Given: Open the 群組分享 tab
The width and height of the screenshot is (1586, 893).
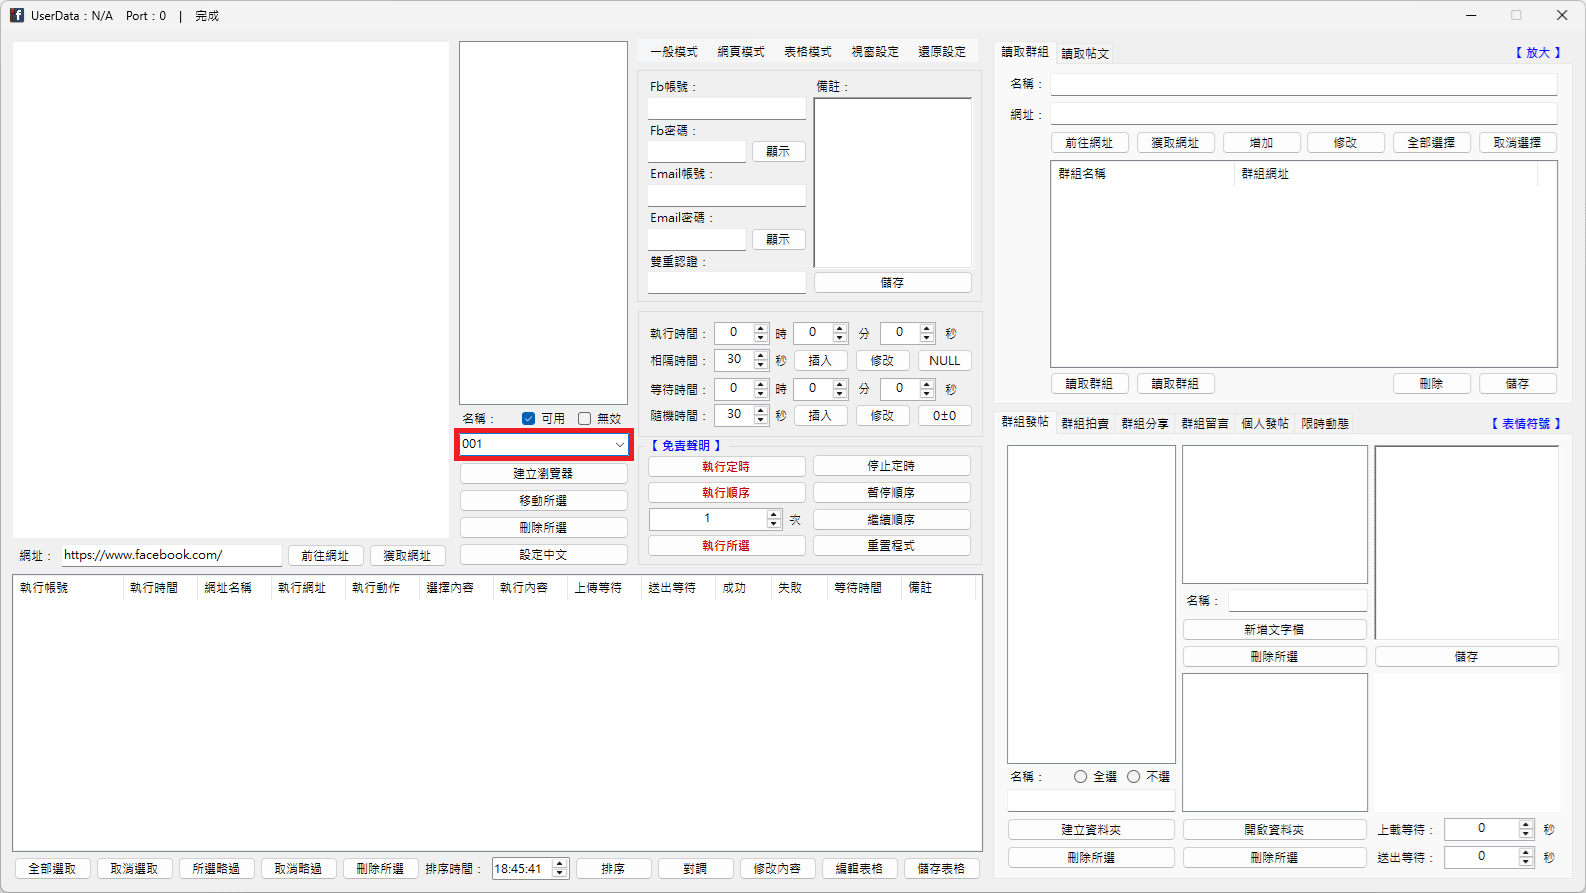Looking at the screenshot, I should click(x=1145, y=424).
